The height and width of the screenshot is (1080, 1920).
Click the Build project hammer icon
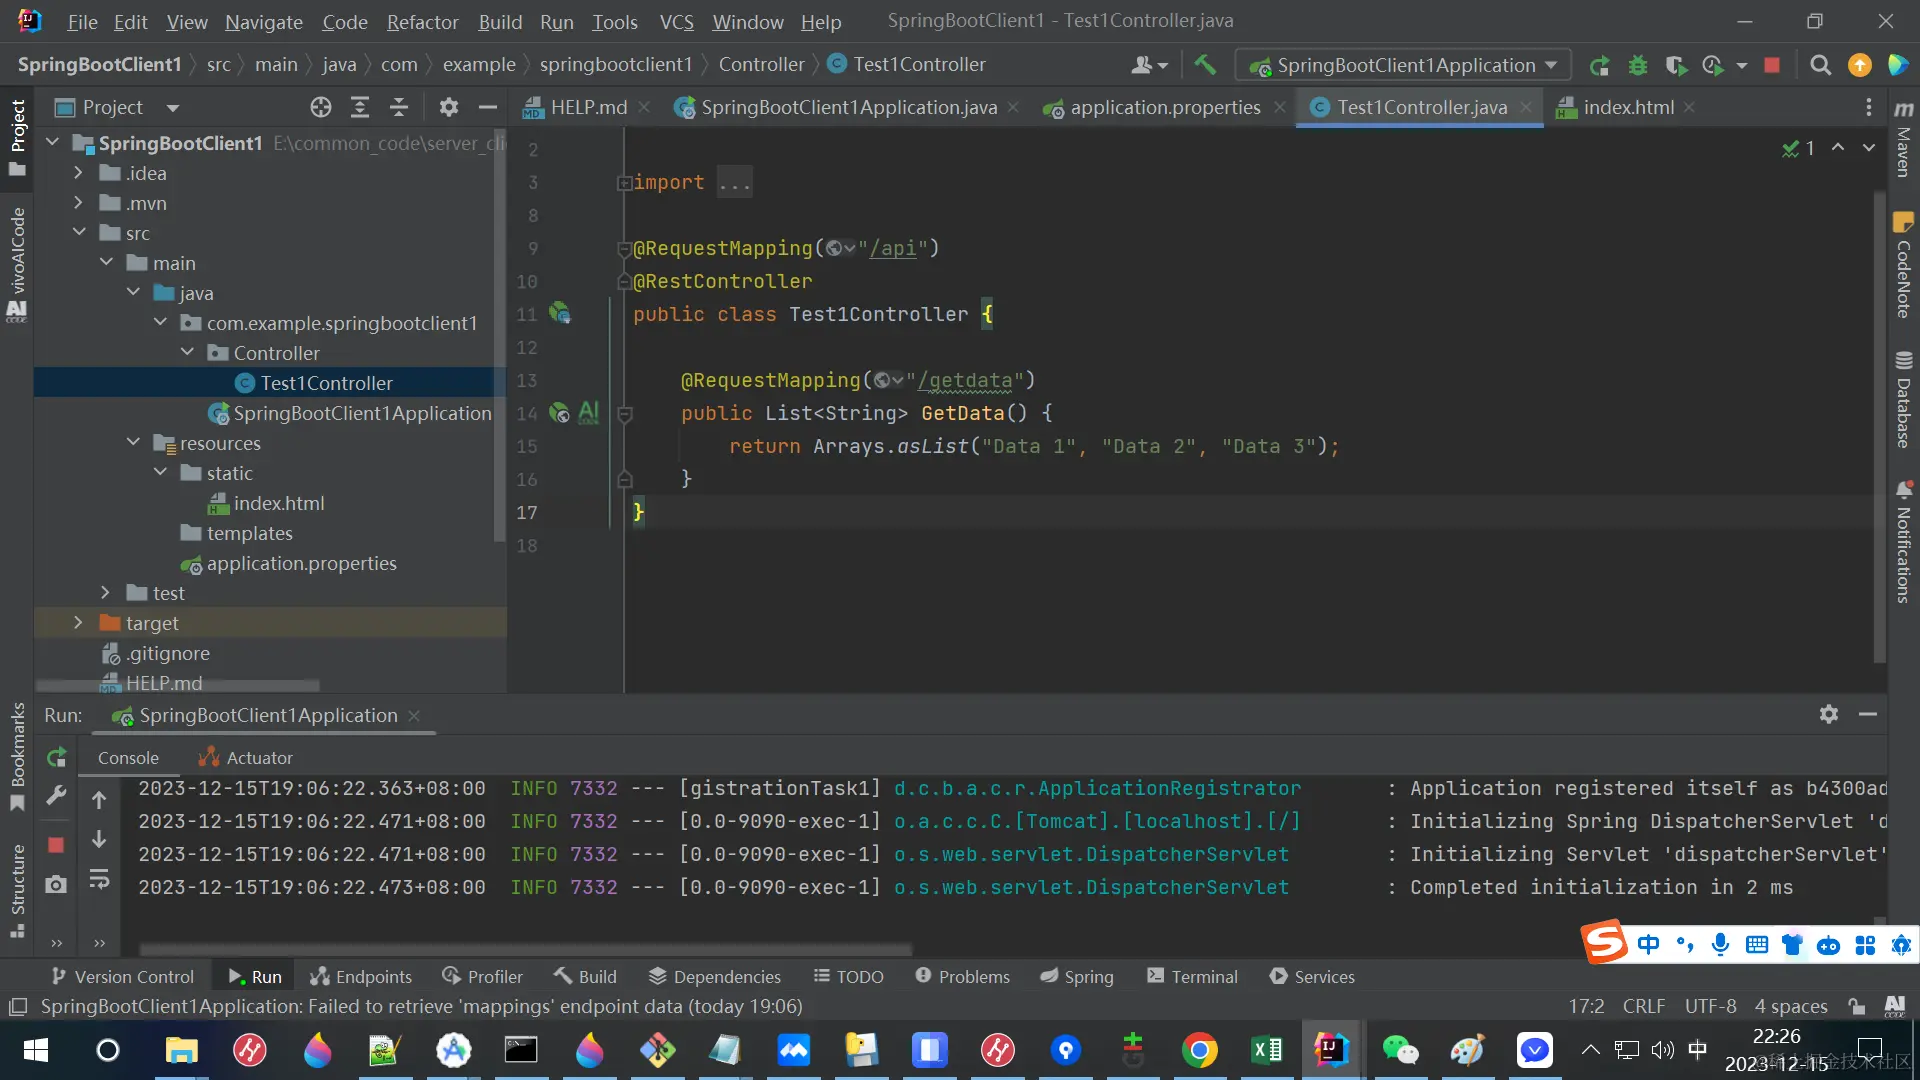coord(1205,65)
